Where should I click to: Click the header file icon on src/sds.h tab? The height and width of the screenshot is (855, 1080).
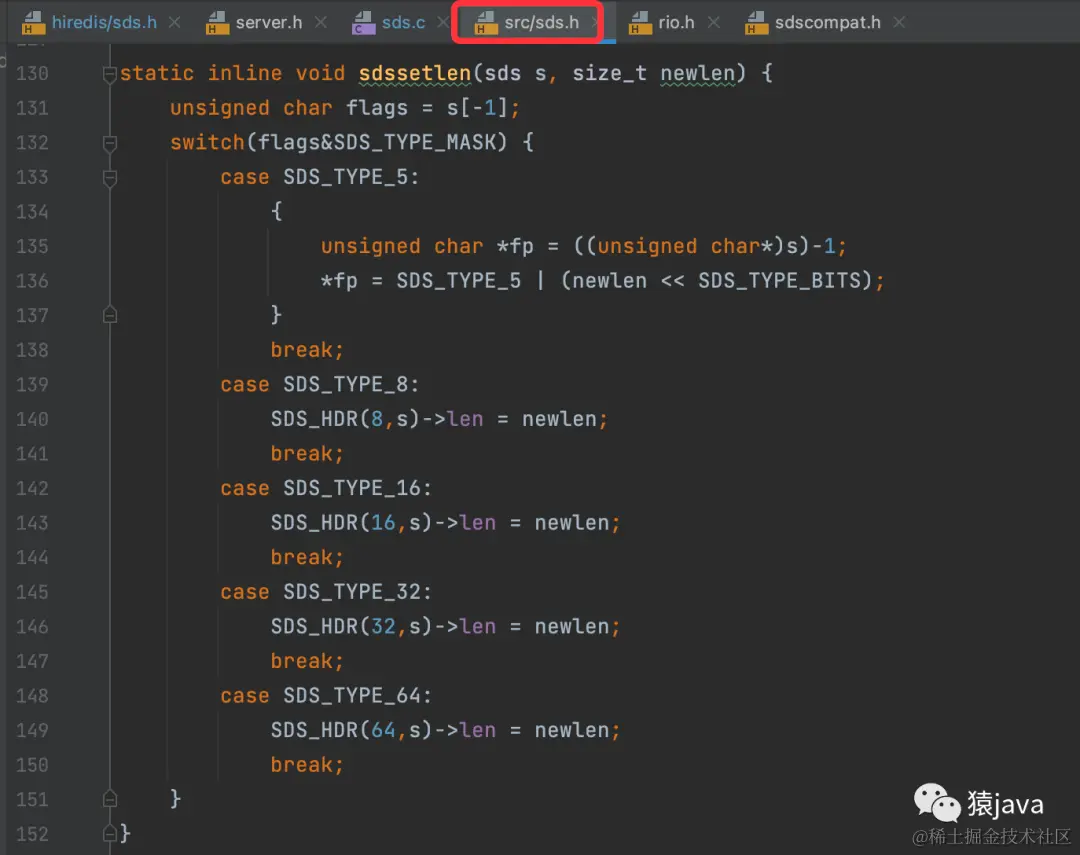486,23
